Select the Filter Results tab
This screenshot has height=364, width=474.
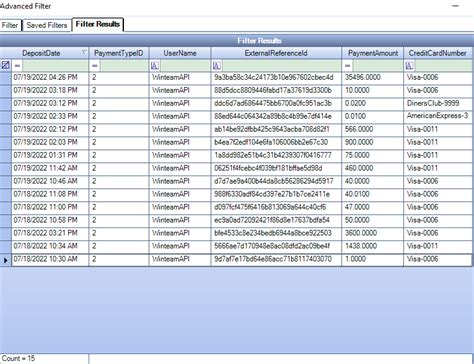(98, 24)
